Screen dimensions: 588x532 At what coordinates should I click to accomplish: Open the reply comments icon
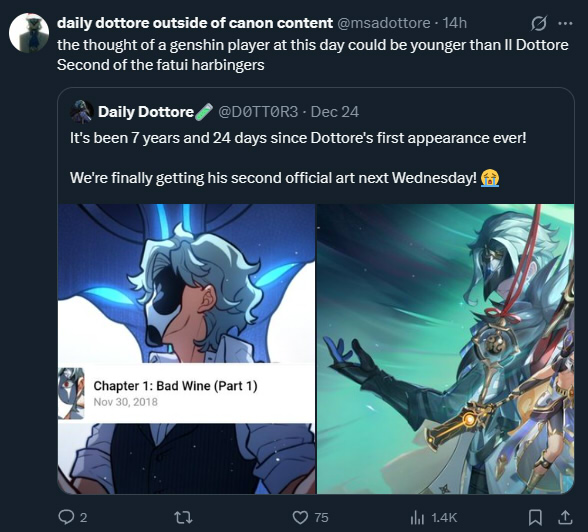(x=67, y=517)
